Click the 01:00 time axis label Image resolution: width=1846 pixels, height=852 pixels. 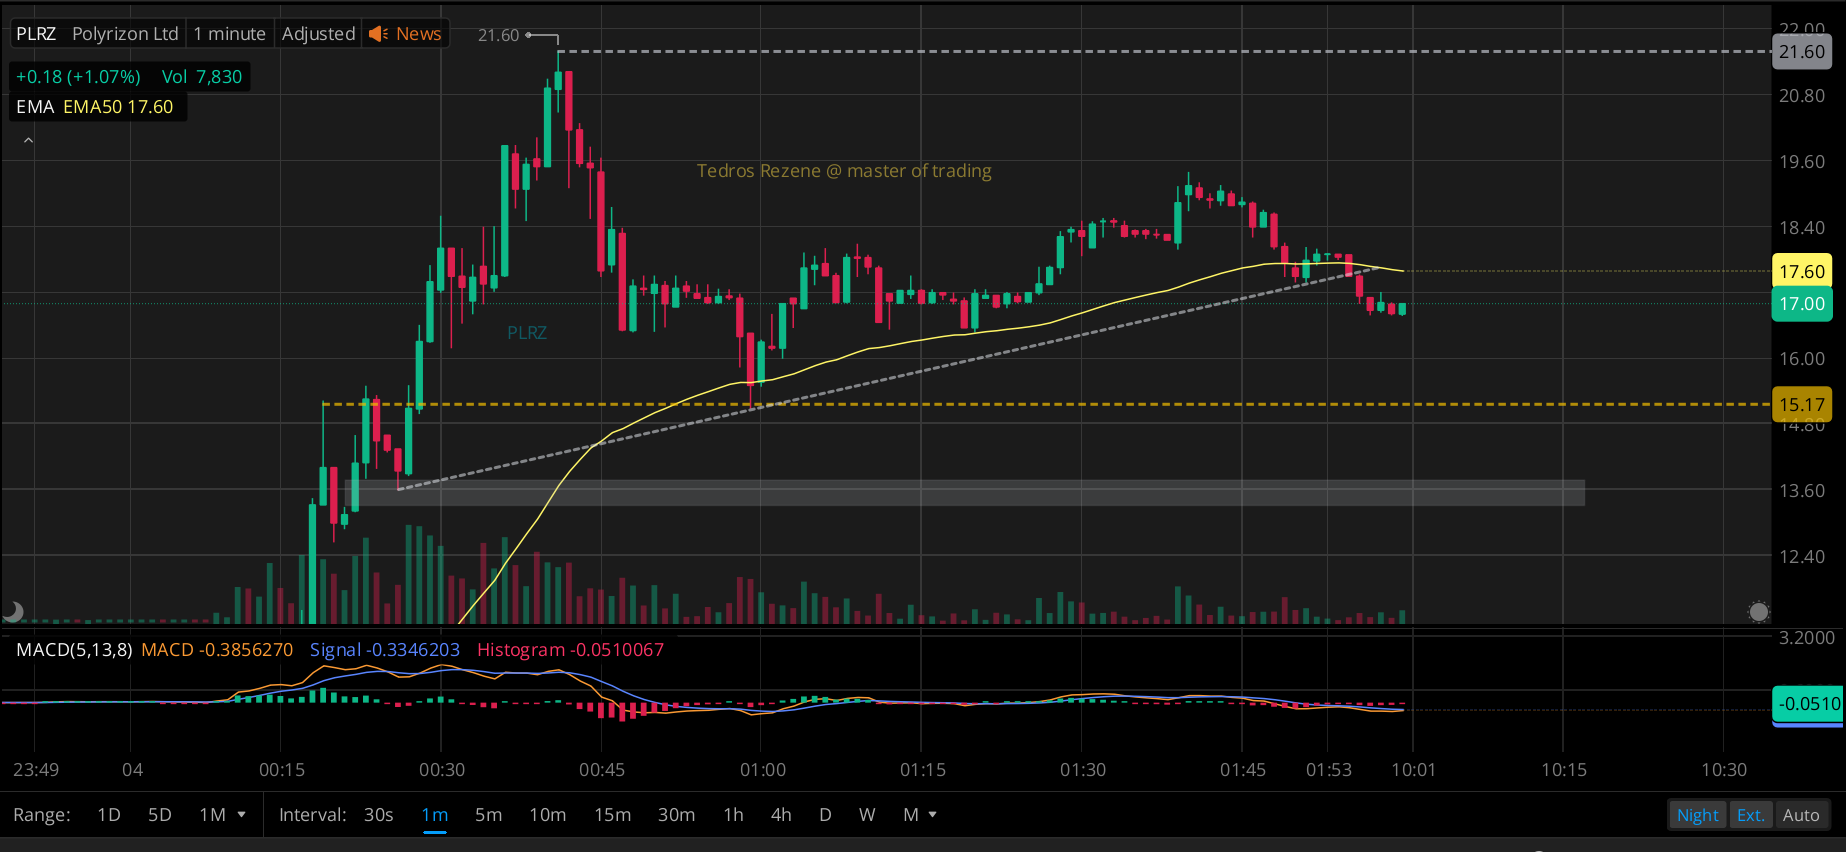click(x=763, y=770)
